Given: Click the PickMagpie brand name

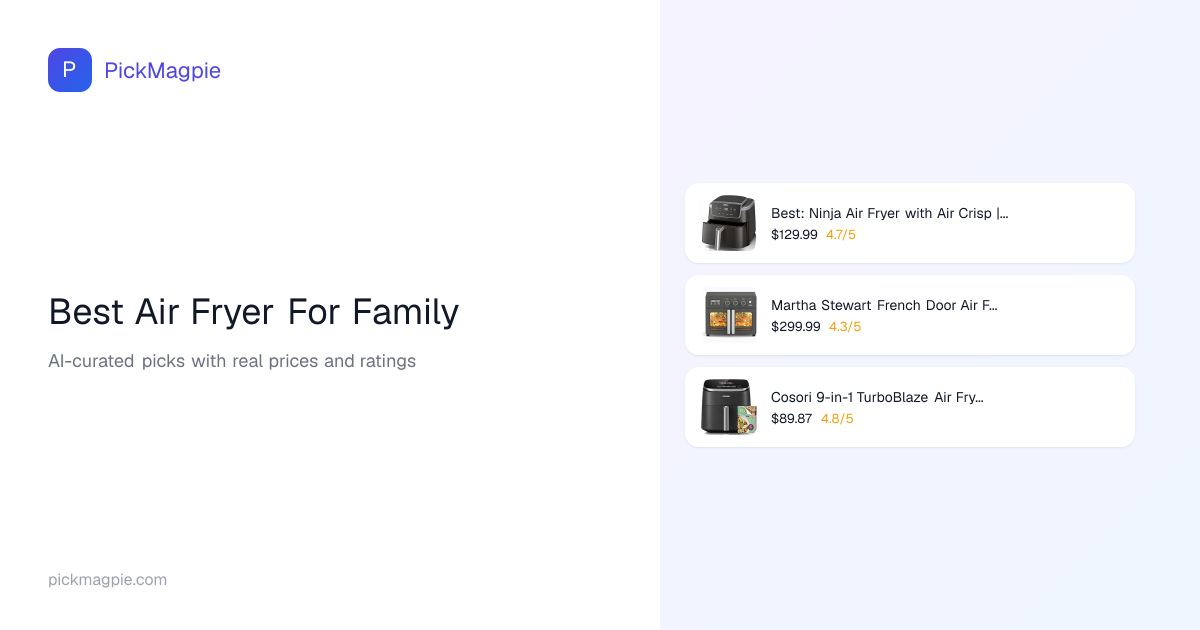Looking at the screenshot, I should tap(162, 70).
